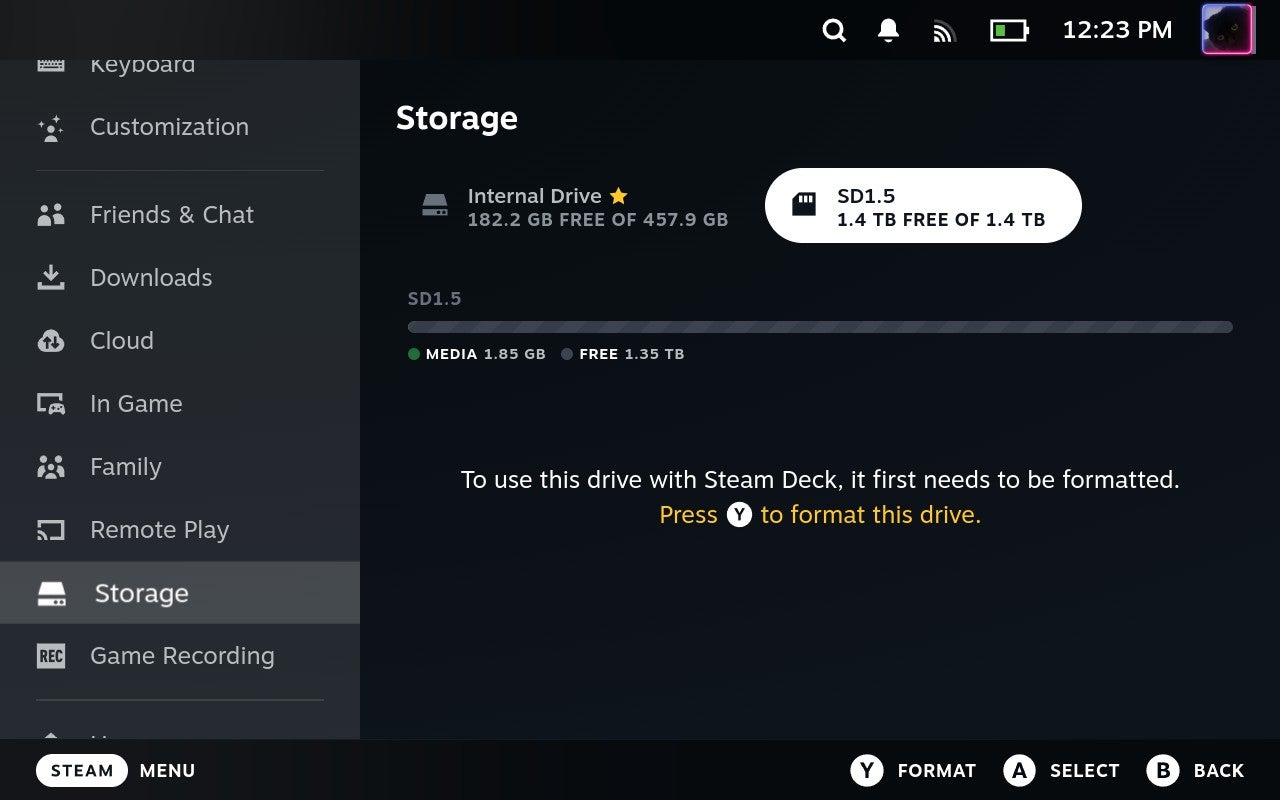
Task: Click the battery indicator
Action: pos(1008,30)
